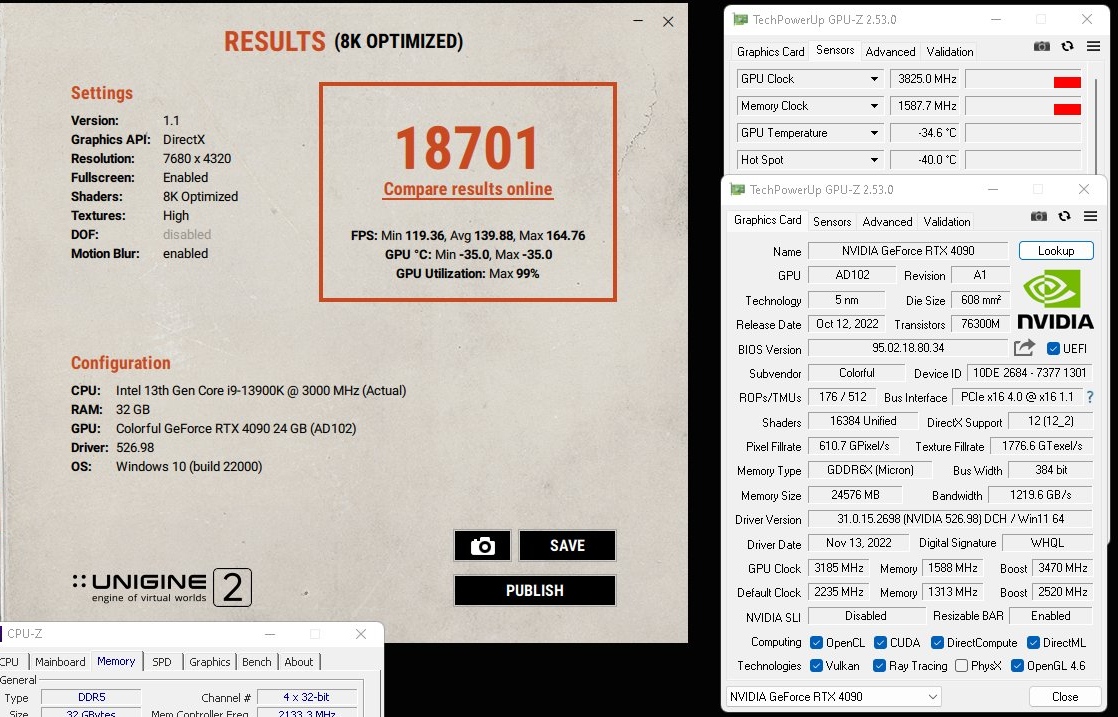This screenshot has height=717, width=1118.
Task: Toggle the Ray Tracing checkbox
Action: (x=879, y=666)
